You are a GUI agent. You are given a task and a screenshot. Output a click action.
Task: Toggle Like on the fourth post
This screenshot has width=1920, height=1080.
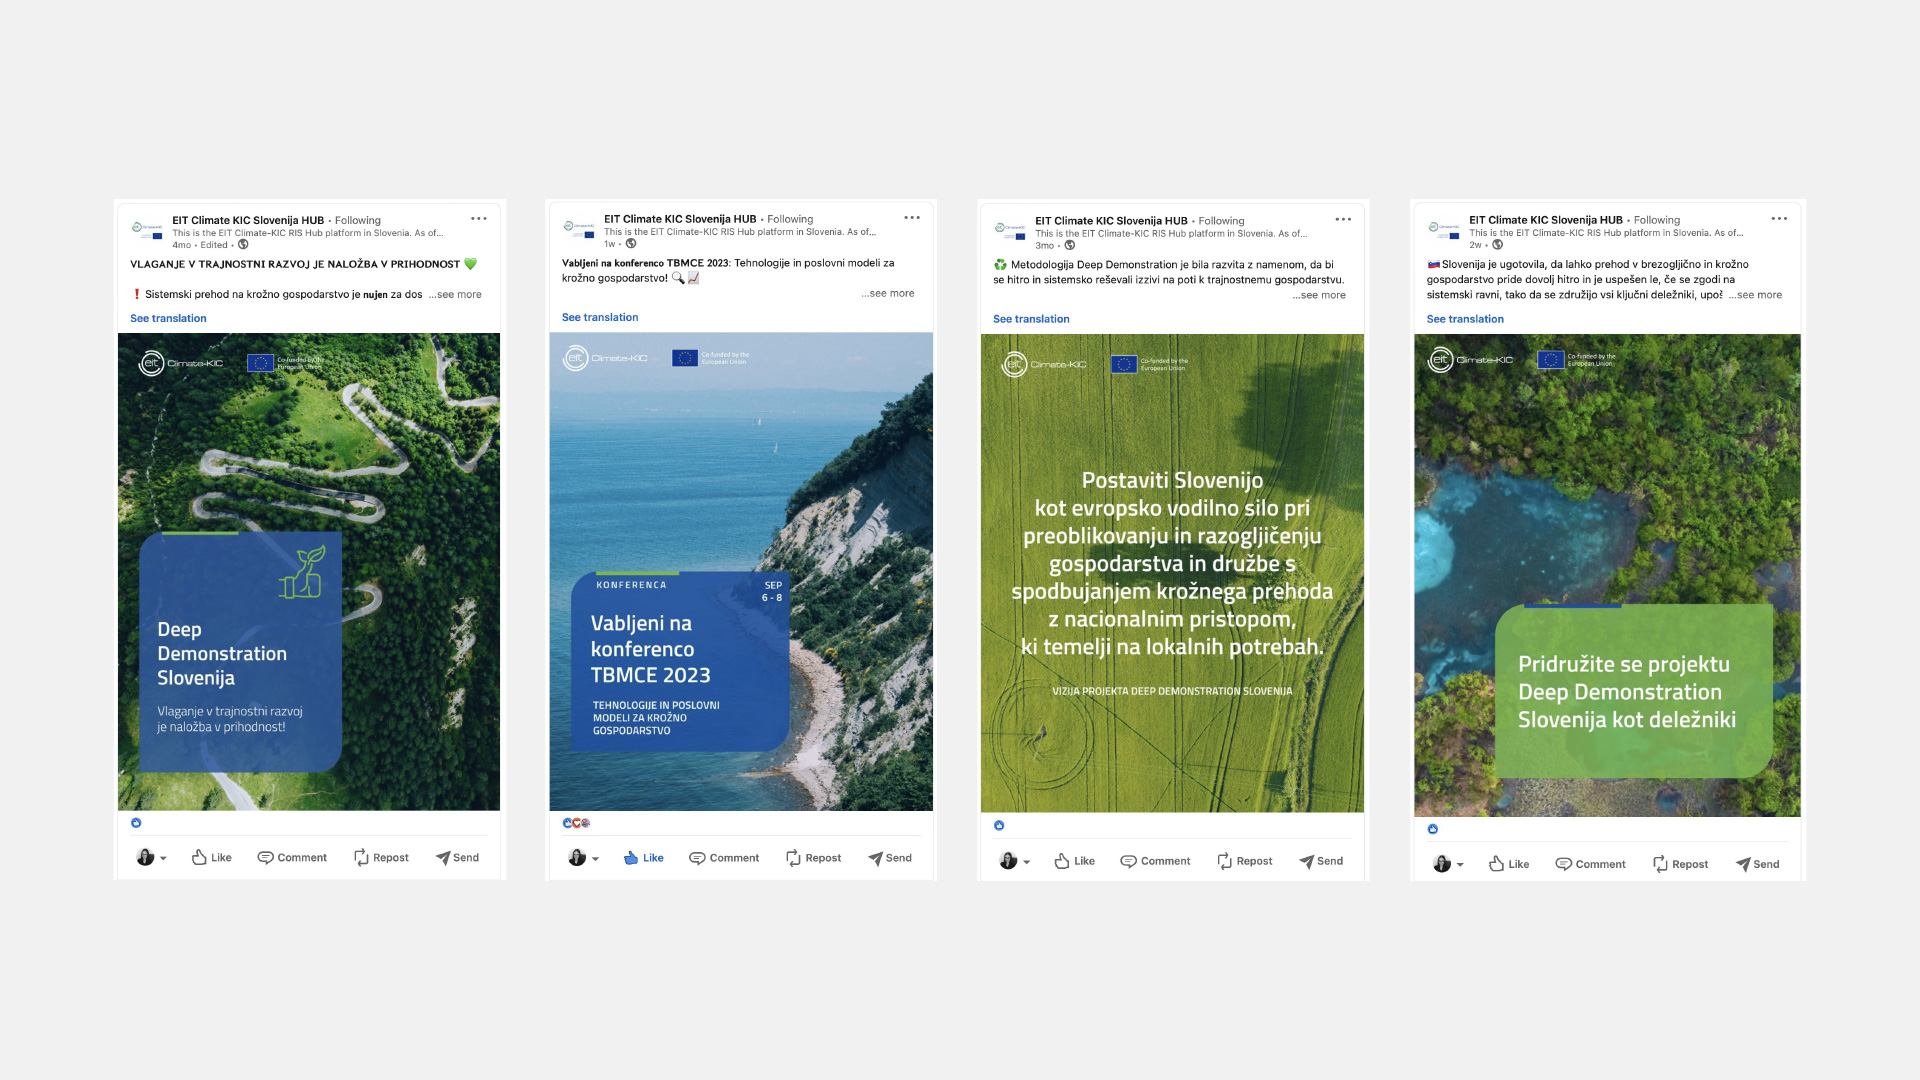coord(1508,864)
